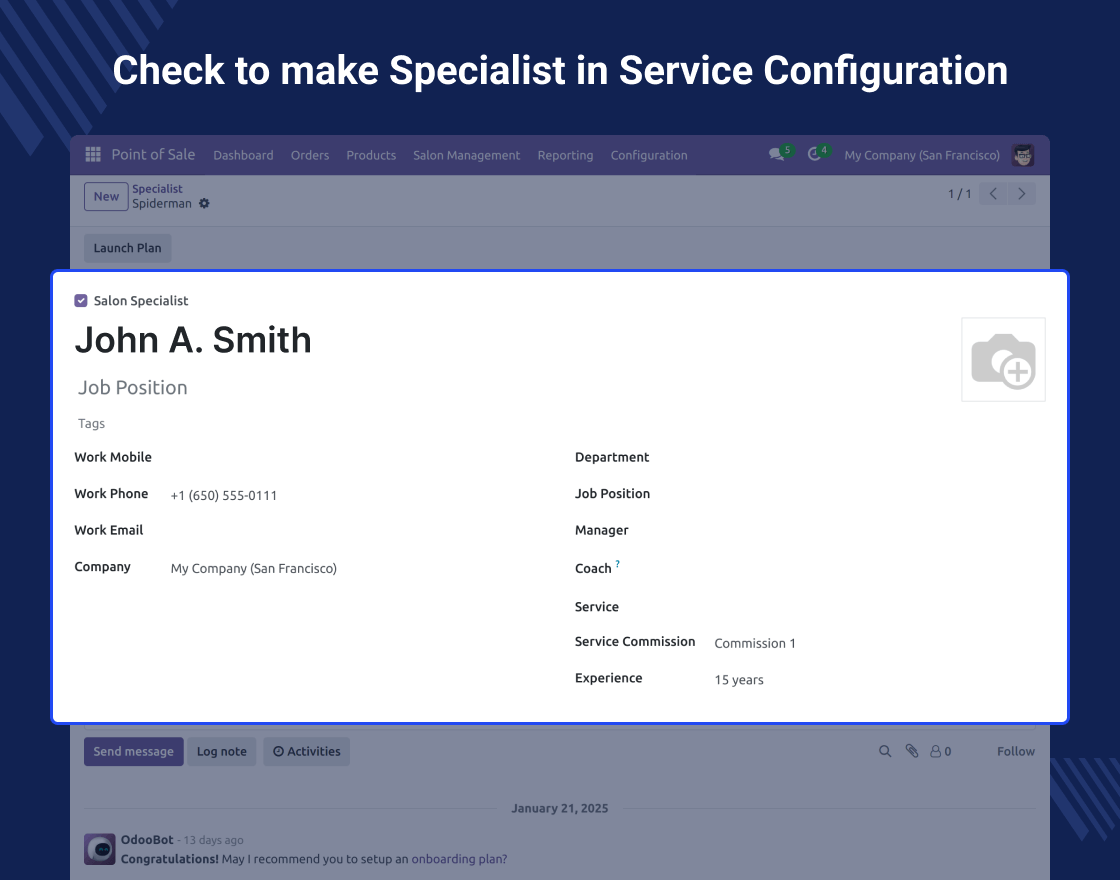Click the OdooBot author name

click(147, 840)
